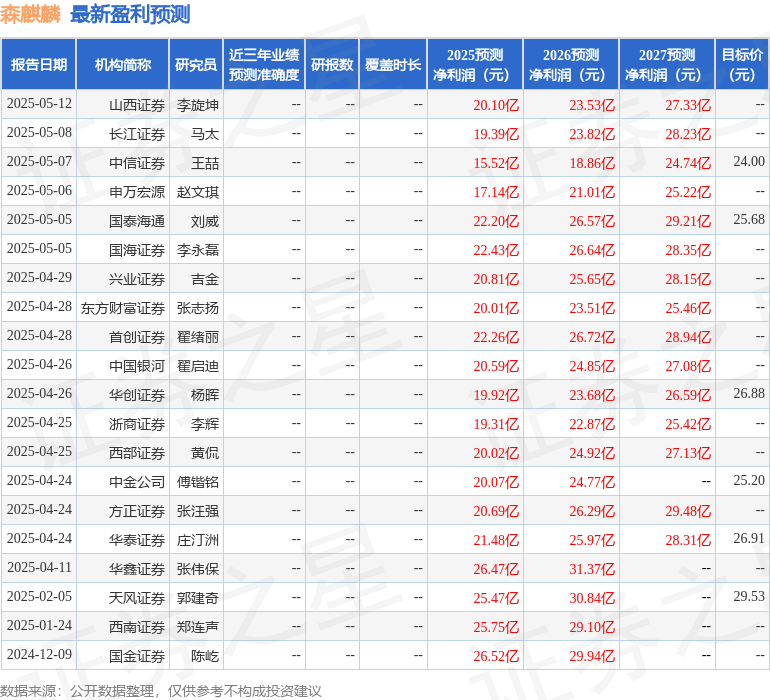Image resolution: width=770 pixels, height=700 pixels.
Task: Click researcher 翟启迪
Action: tap(198, 366)
